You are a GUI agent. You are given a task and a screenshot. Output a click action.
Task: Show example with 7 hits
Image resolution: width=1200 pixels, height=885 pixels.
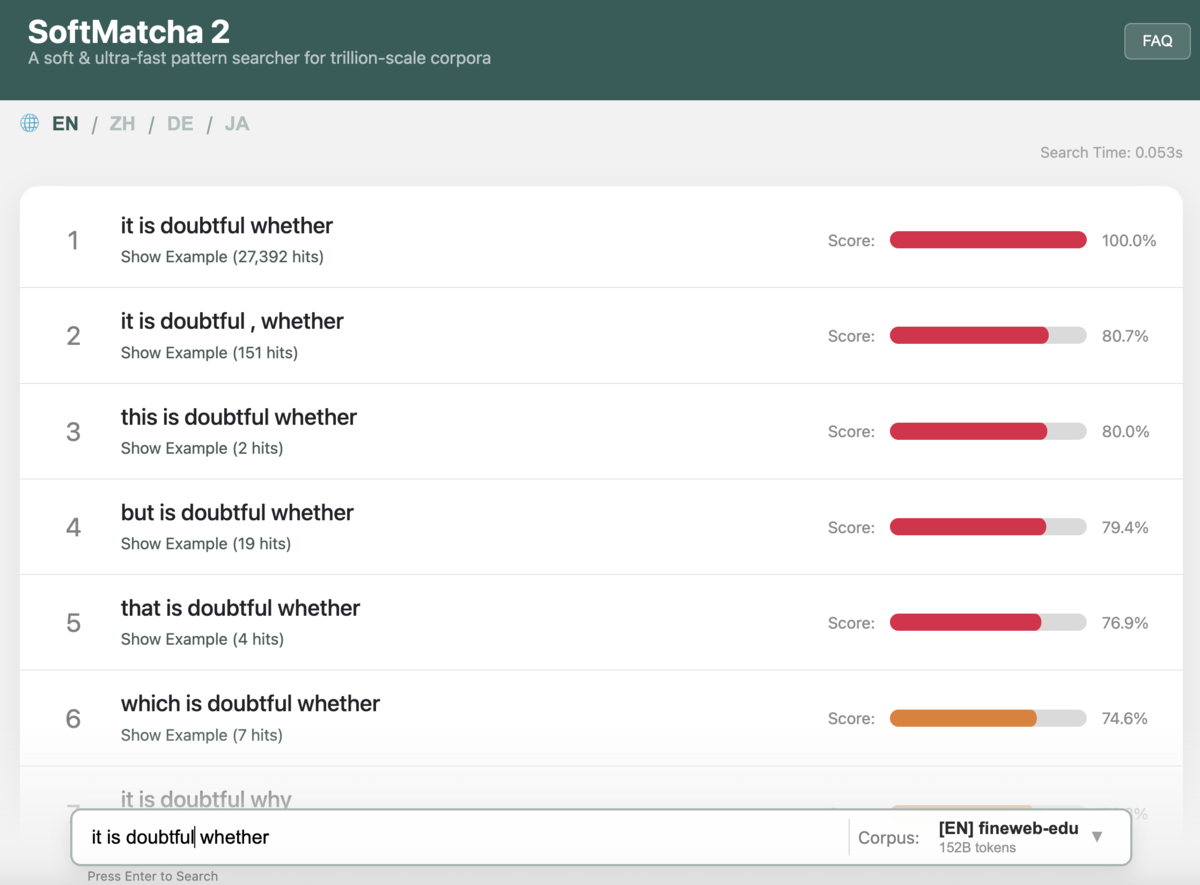[202, 735]
